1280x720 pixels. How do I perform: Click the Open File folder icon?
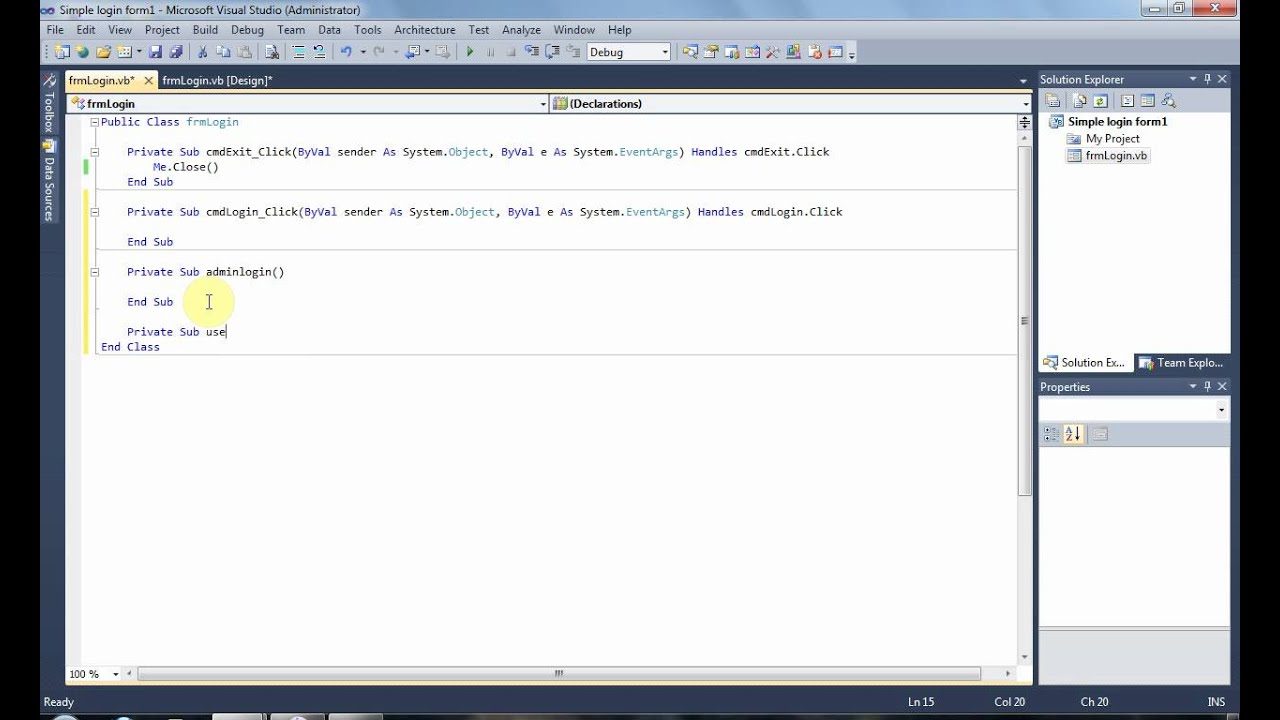103,52
